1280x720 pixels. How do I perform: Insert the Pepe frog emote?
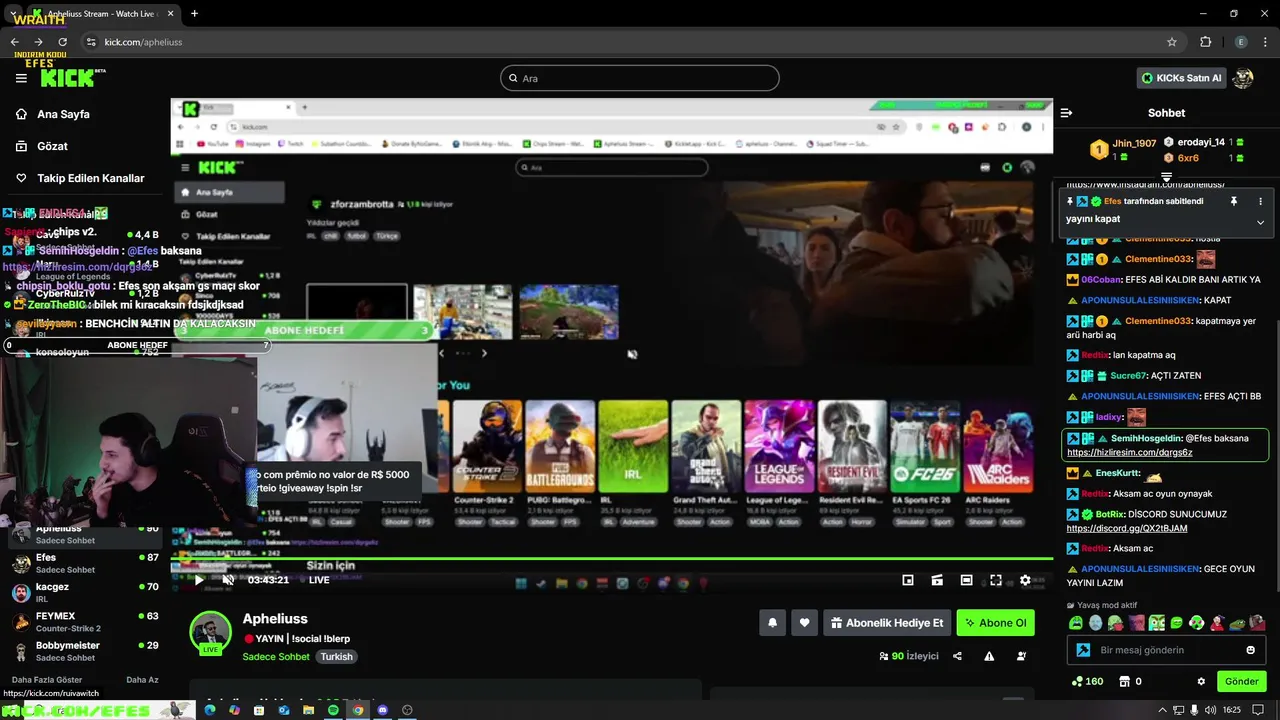point(1237,623)
